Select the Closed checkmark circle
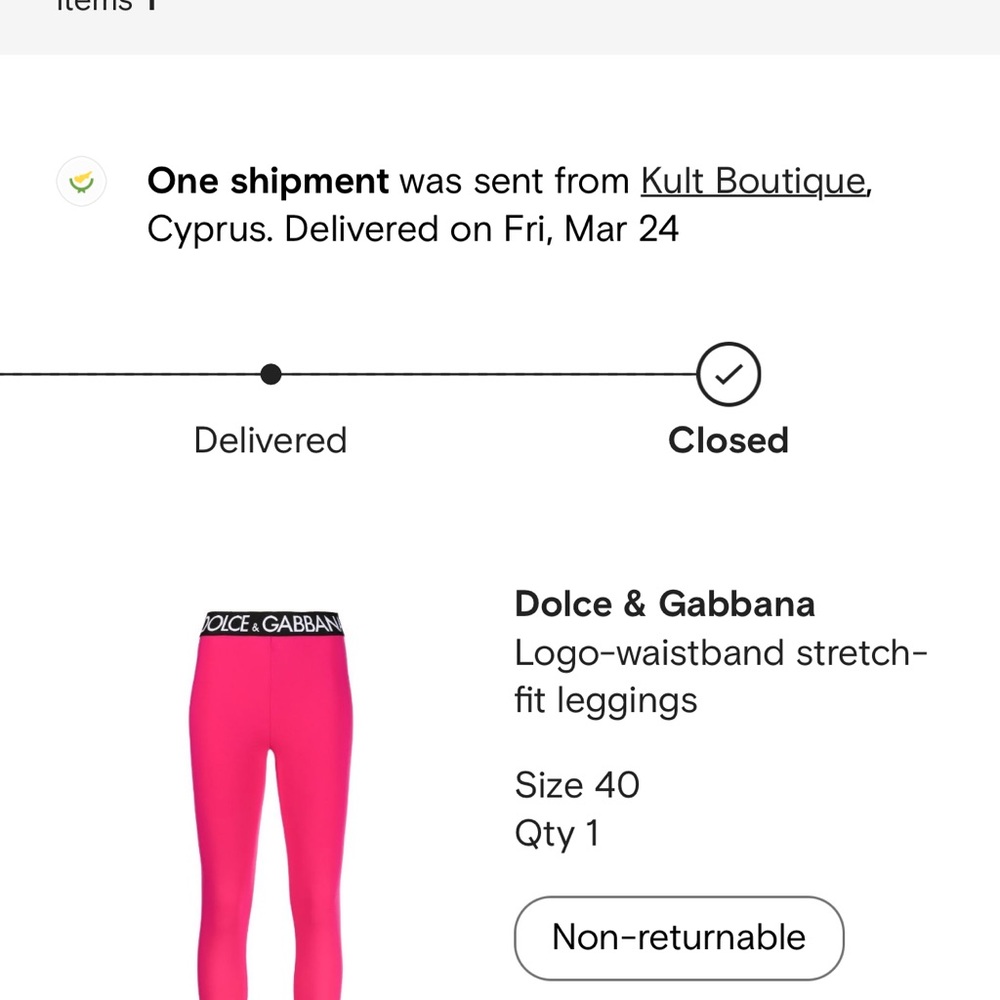Viewport: 1000px width, 1000px height. point(728,374)
